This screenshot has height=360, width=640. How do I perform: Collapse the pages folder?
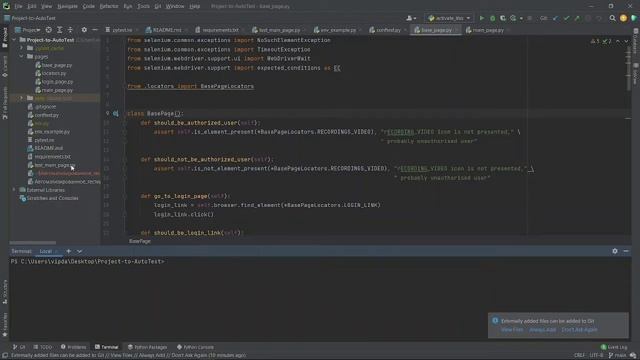tap(22, 56)
